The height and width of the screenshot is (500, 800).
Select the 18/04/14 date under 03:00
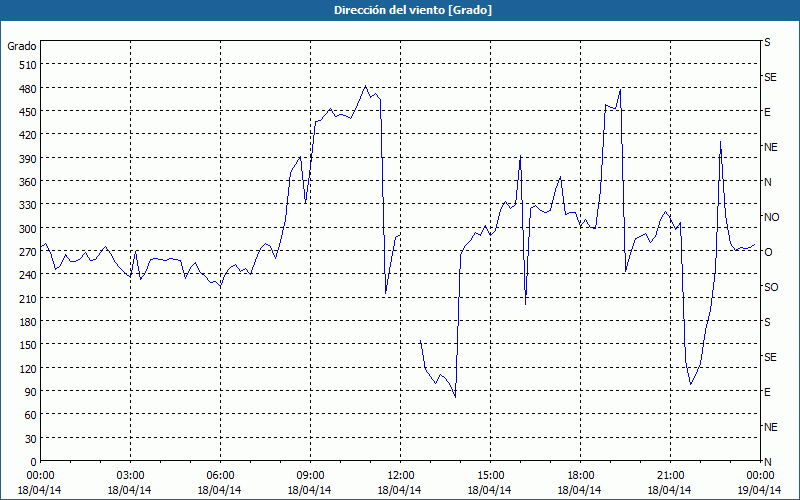[129, 490]
